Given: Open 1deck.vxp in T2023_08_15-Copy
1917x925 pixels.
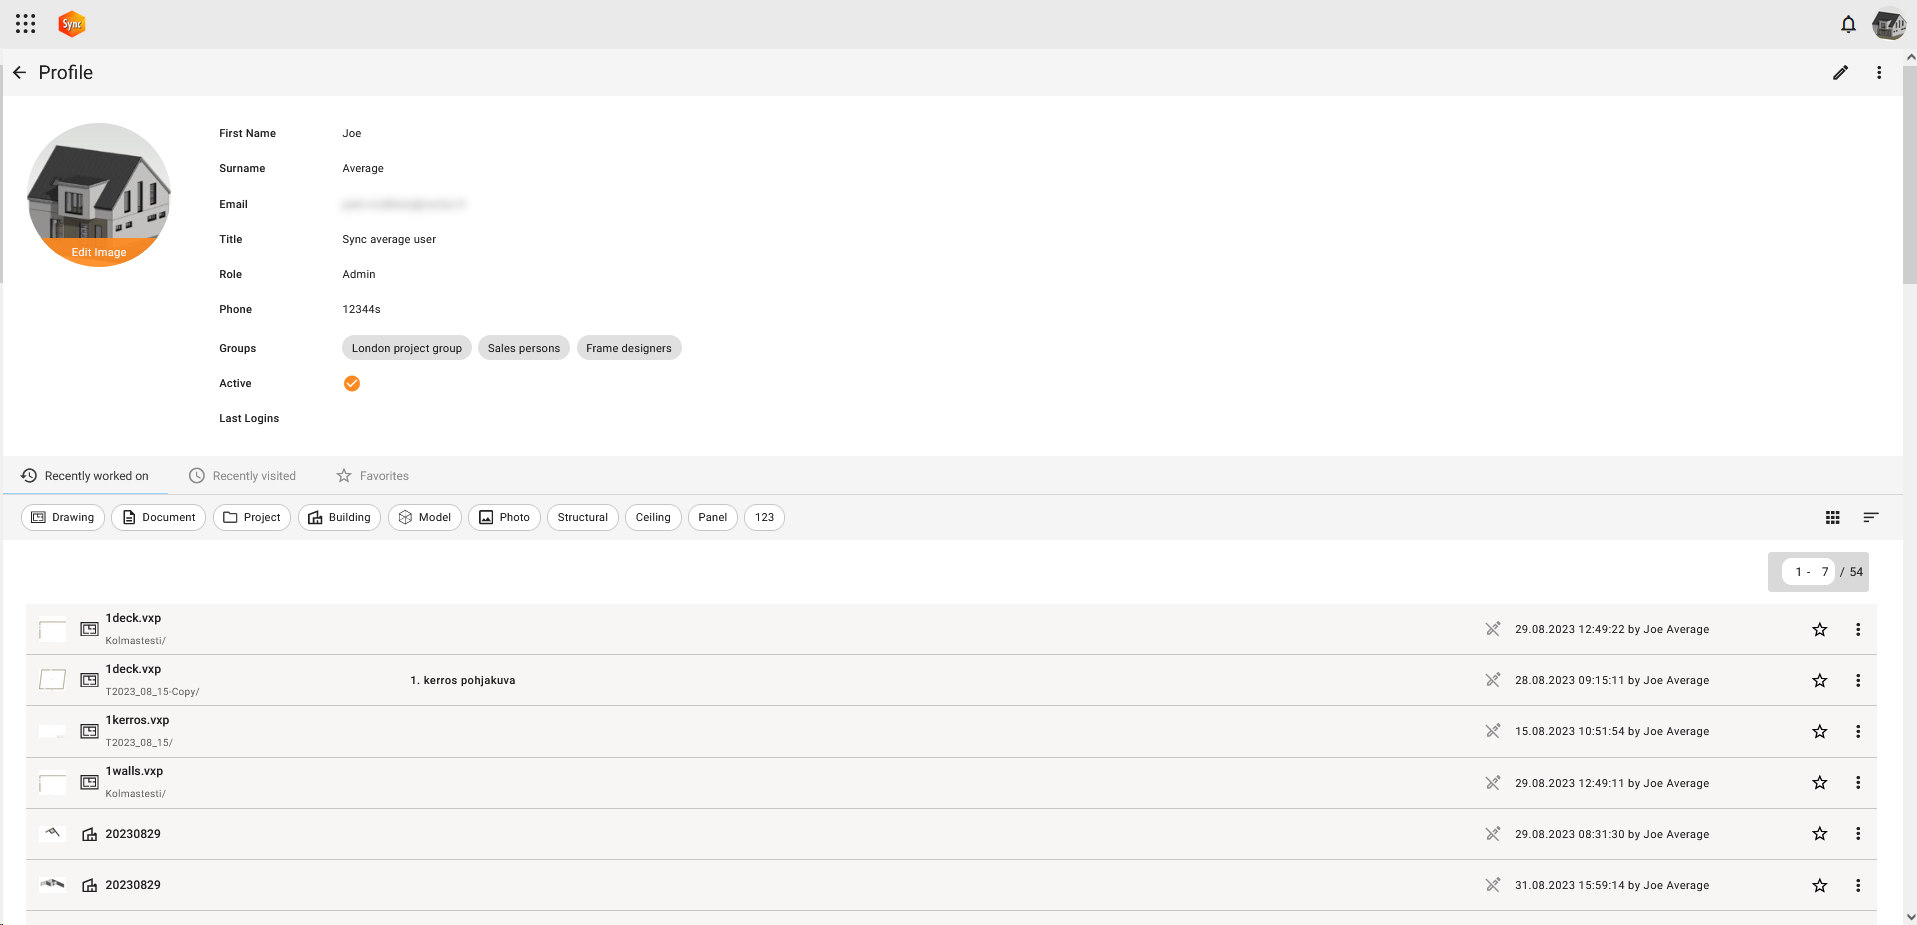Looking at the screenshot, I should (x=133, y=669).
